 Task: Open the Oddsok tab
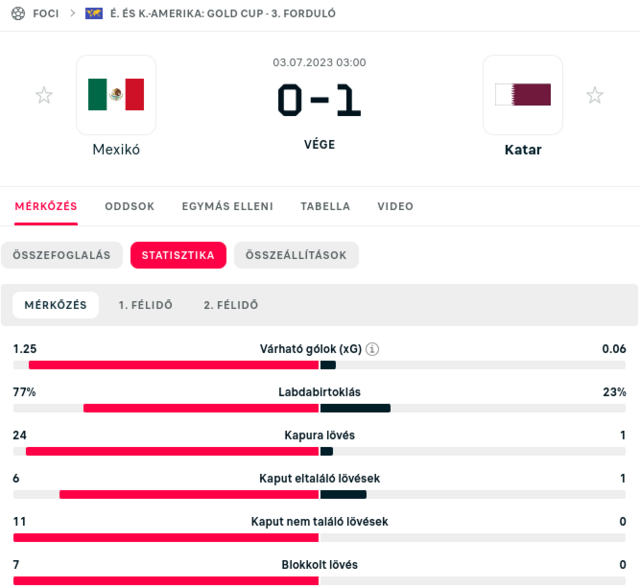pos(129,206)
